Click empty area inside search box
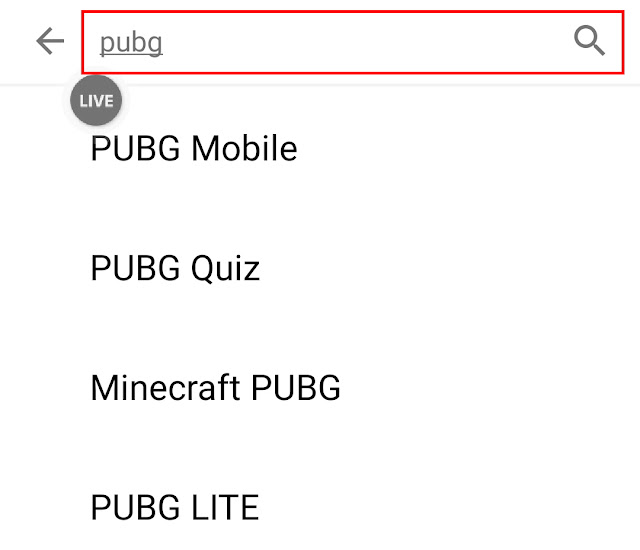 [359, 42]
